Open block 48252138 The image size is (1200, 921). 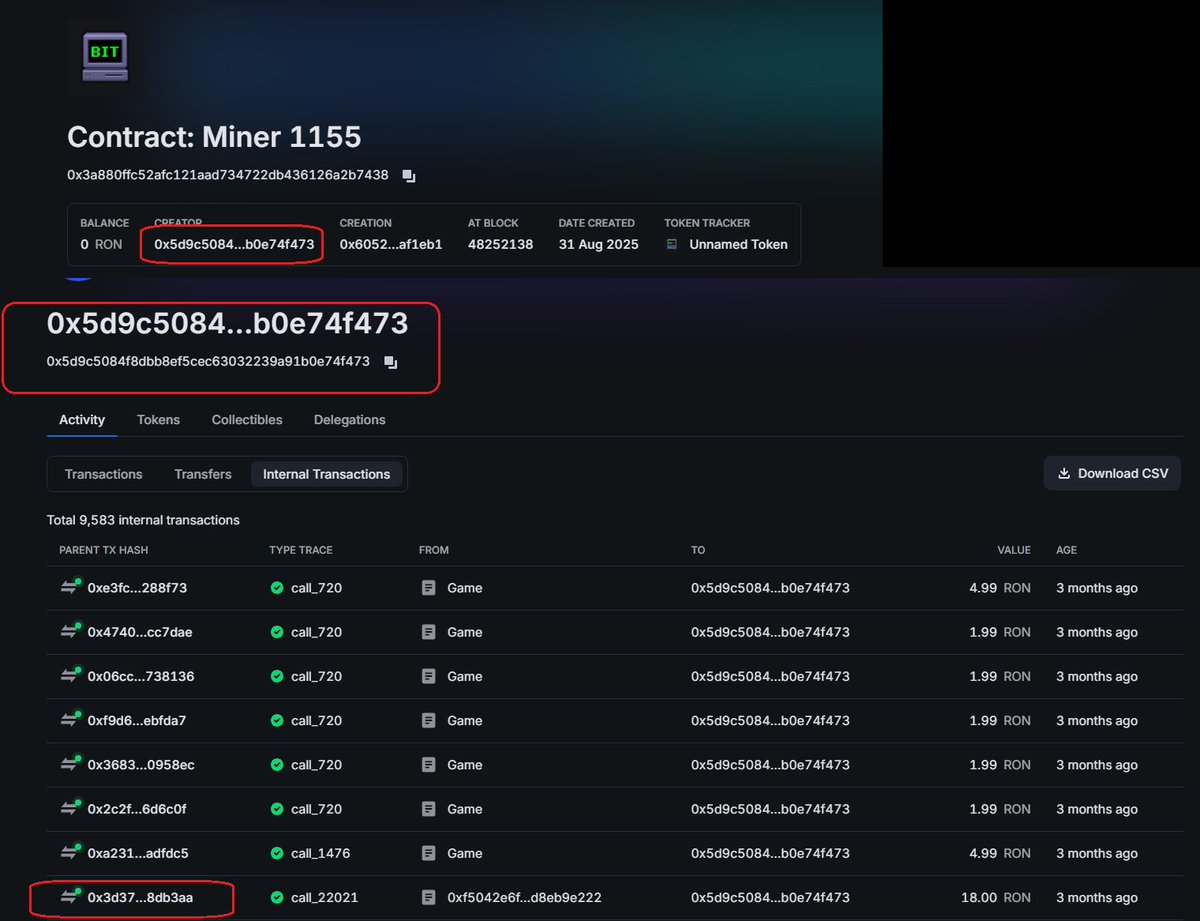click(500, 244)
